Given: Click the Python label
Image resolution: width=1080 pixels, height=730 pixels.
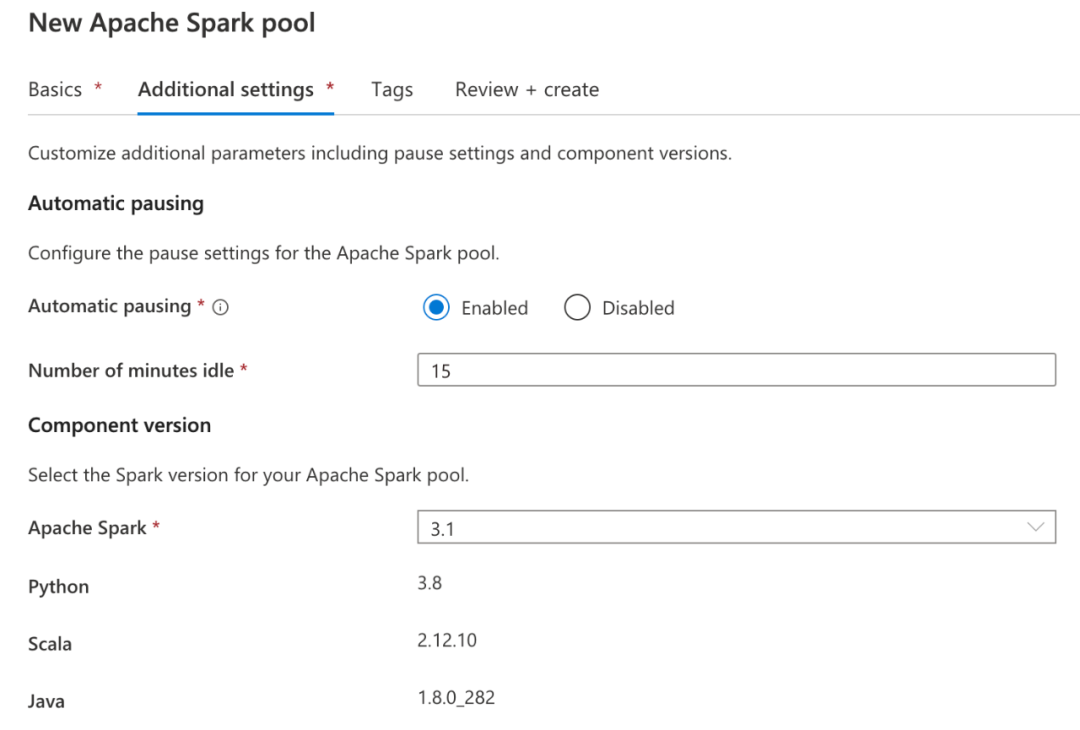Looking at the screenshot, I should pyautogui.click(x=58, y=587).
